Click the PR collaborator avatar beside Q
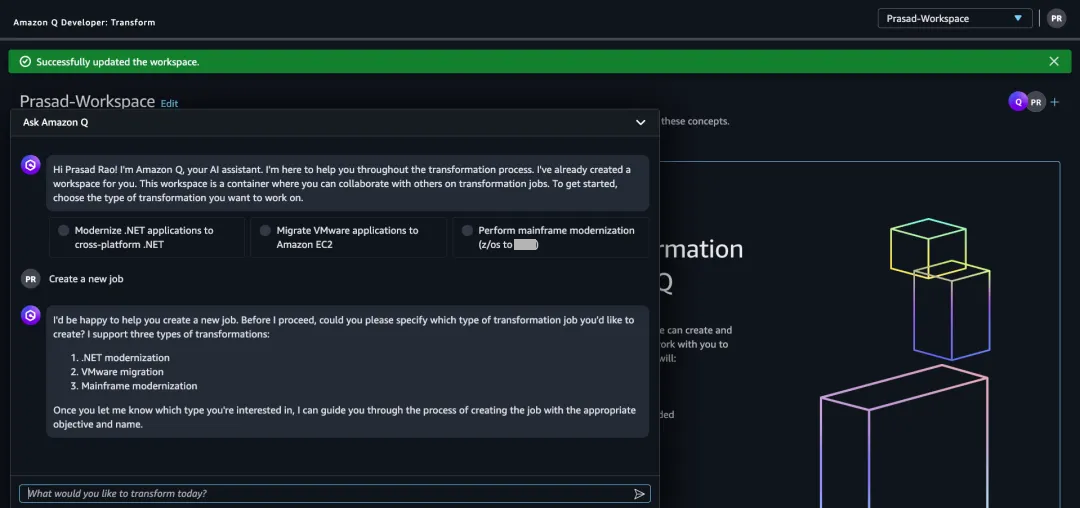The width and height of the screenshot is (1080, 508). click(1036, 102)
